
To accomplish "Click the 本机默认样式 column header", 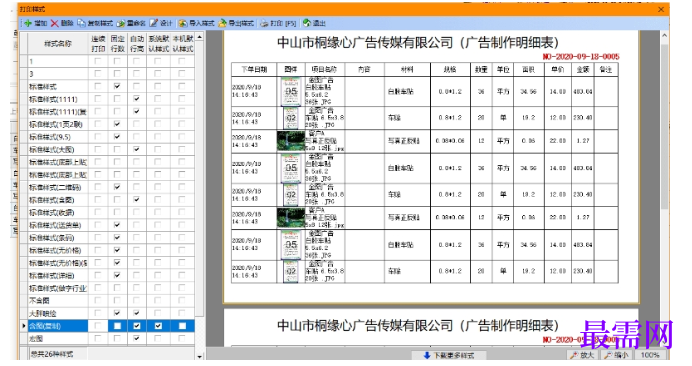I will click(183, 43).
